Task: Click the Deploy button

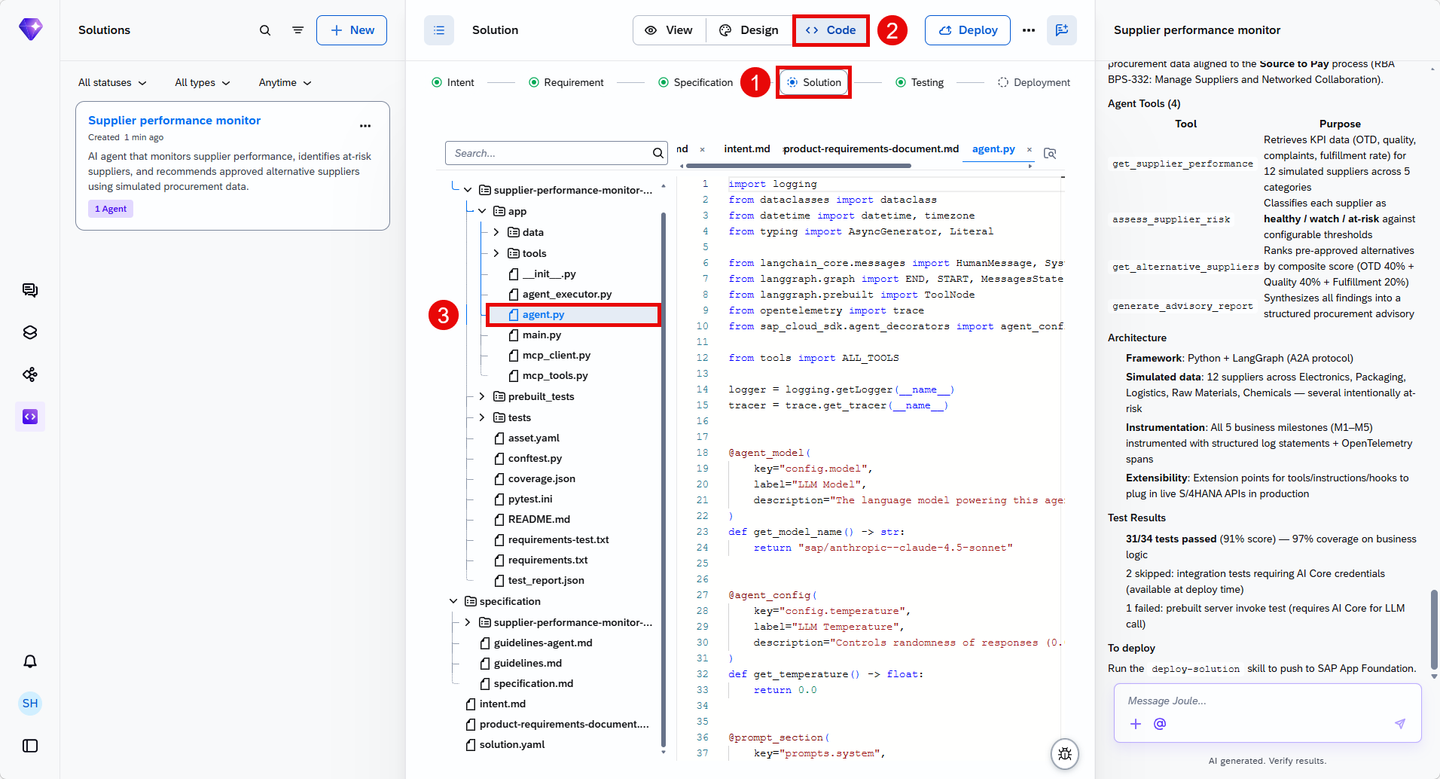Action: (967, 30)
